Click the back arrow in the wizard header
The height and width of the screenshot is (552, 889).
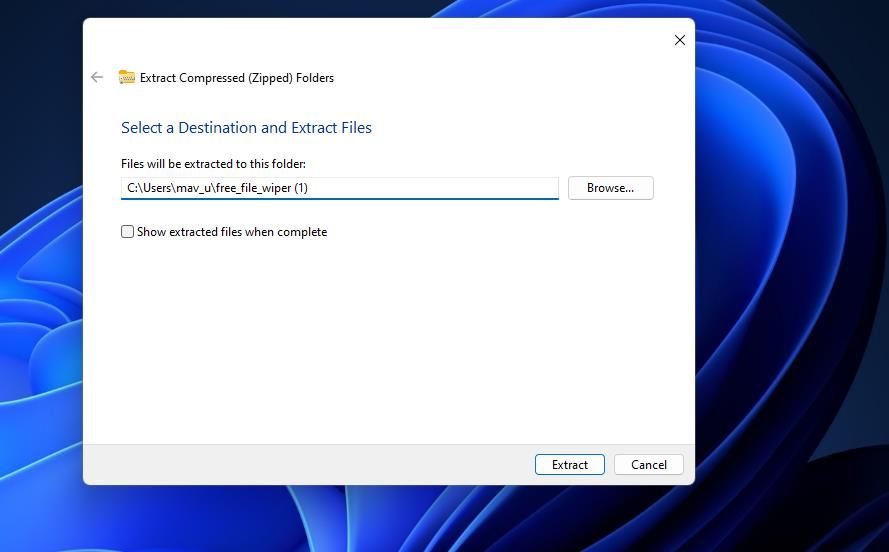point(97,77)
